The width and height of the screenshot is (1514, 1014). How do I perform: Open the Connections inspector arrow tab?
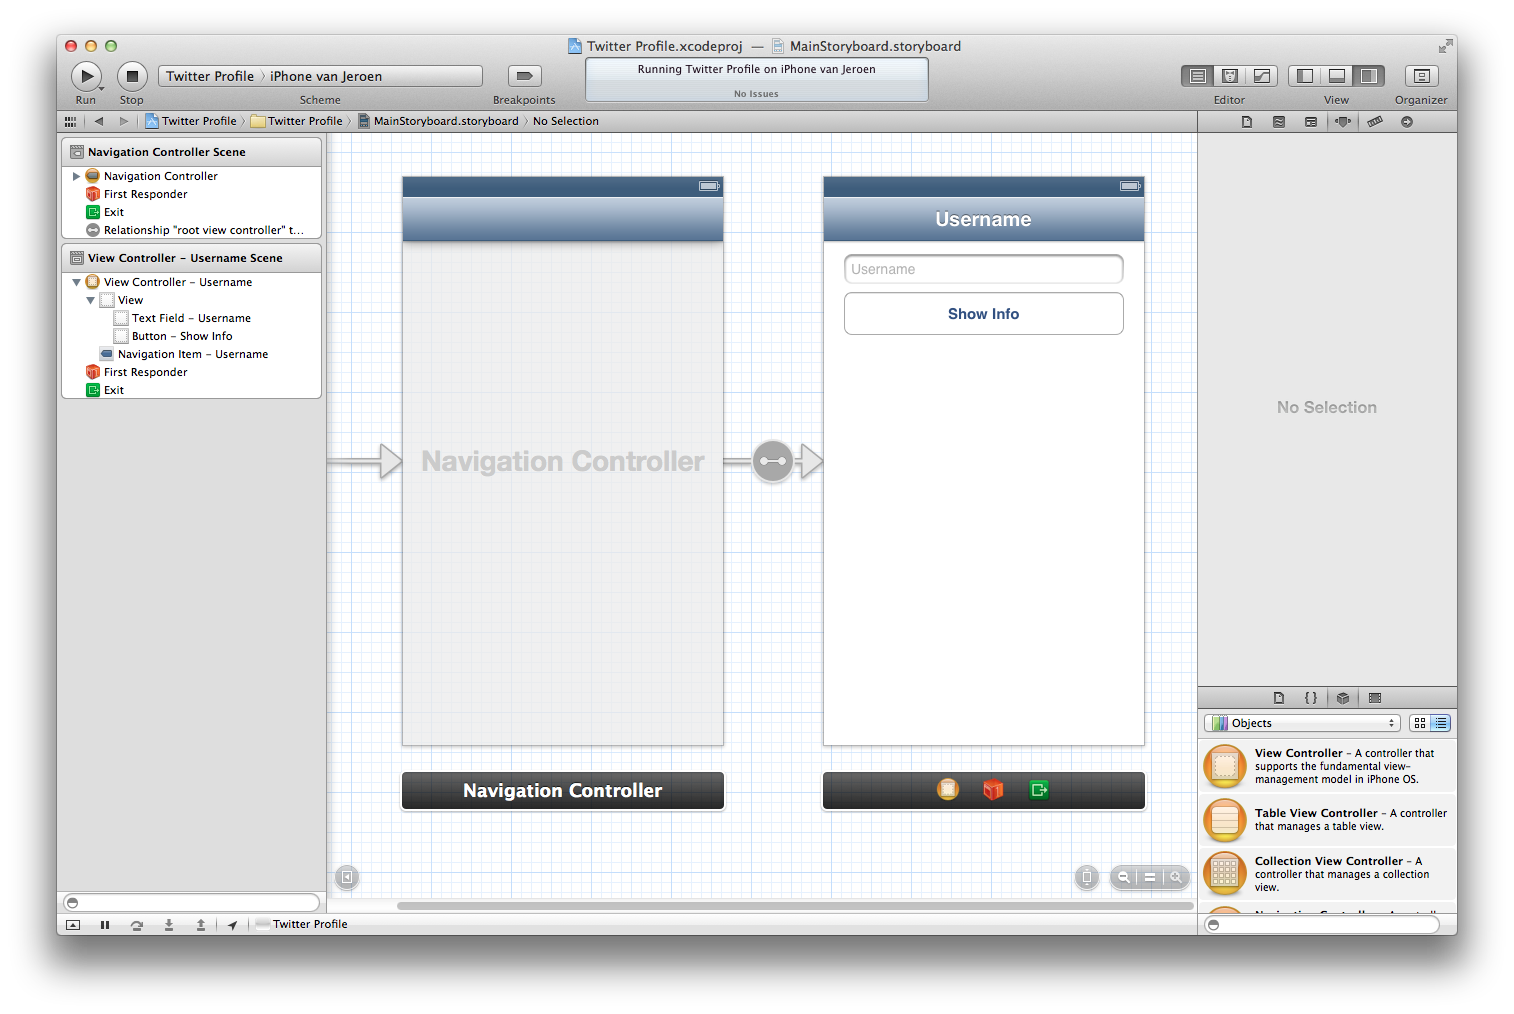[1407, 122]
